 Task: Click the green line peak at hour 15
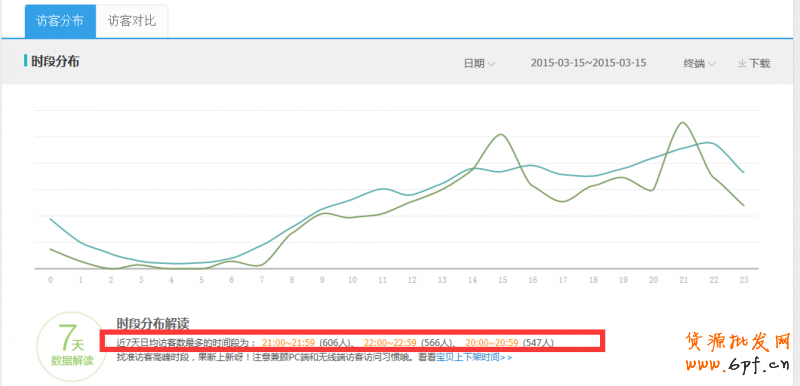tap(502, 134)
